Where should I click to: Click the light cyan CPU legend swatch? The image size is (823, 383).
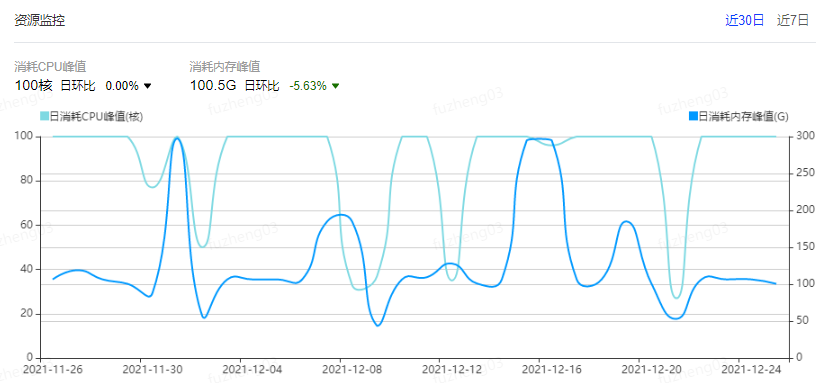[45, 116]
